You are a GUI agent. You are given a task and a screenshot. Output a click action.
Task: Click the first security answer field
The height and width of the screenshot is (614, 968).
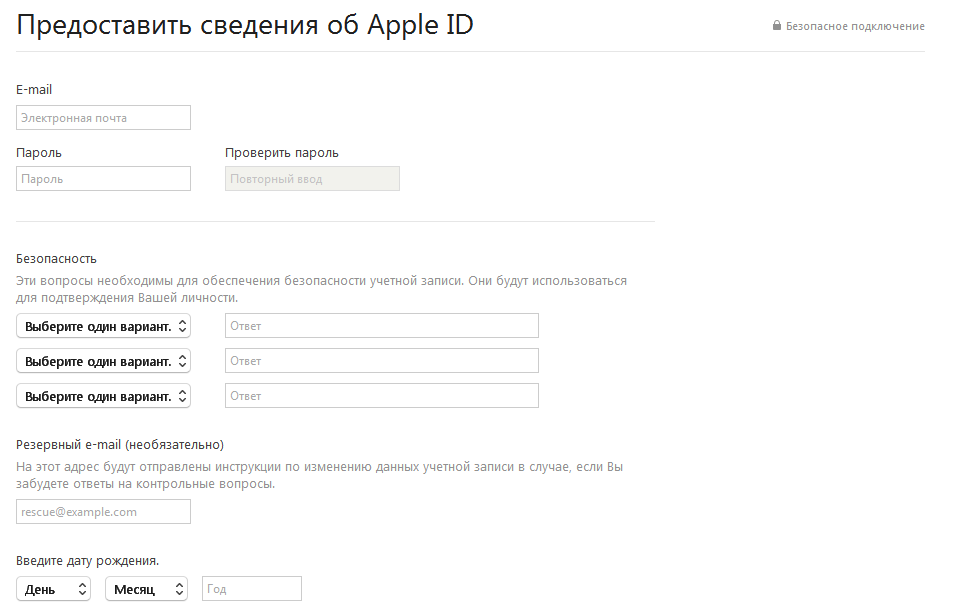(x=381, y=326)
